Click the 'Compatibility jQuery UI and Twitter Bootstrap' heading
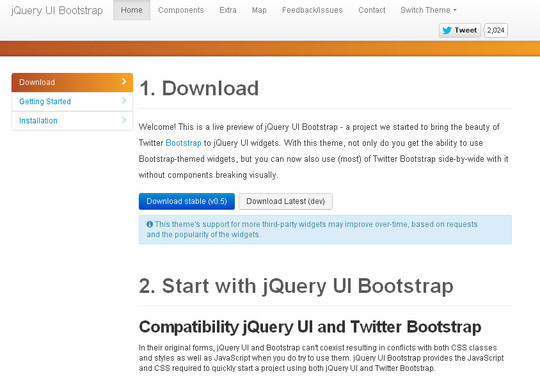This screenshot has width=540, height=376. coord(310,327)
